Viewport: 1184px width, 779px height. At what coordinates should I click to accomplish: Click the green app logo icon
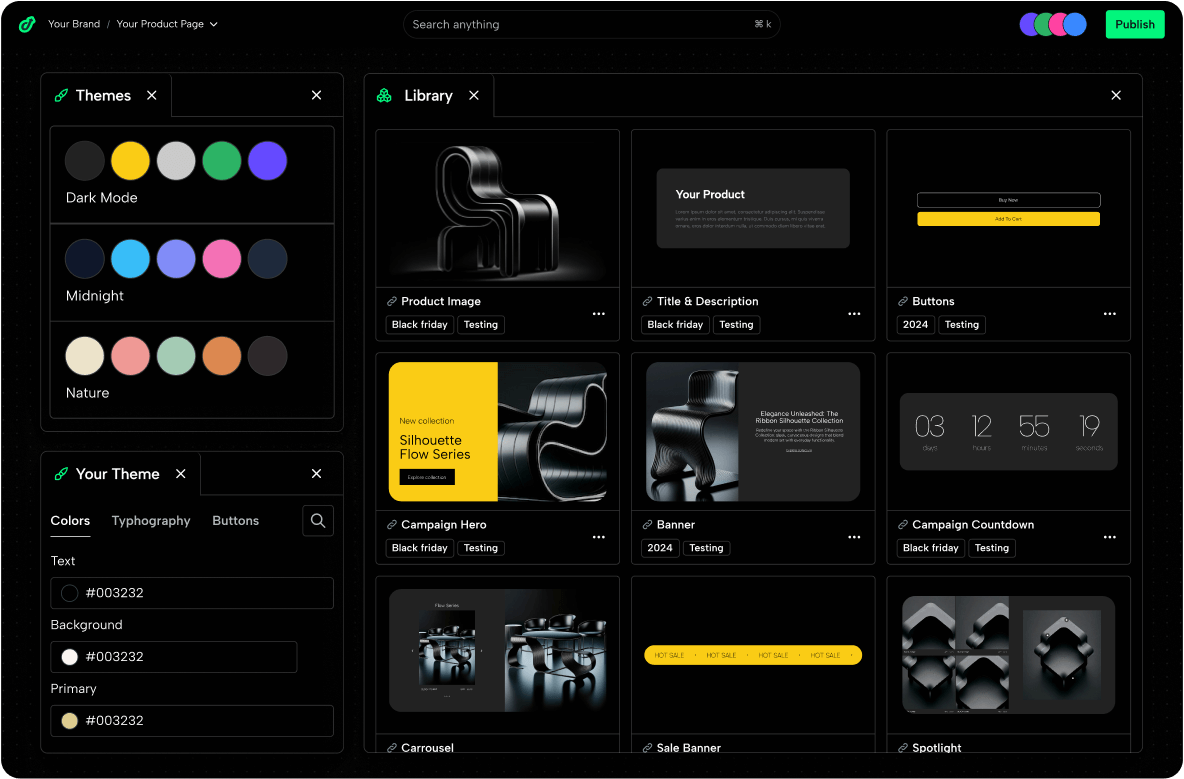27,24
